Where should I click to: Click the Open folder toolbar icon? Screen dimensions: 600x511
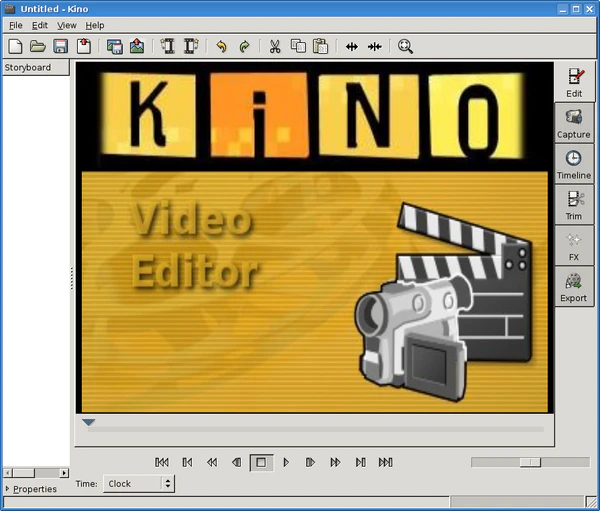click(x=38, y=46)
